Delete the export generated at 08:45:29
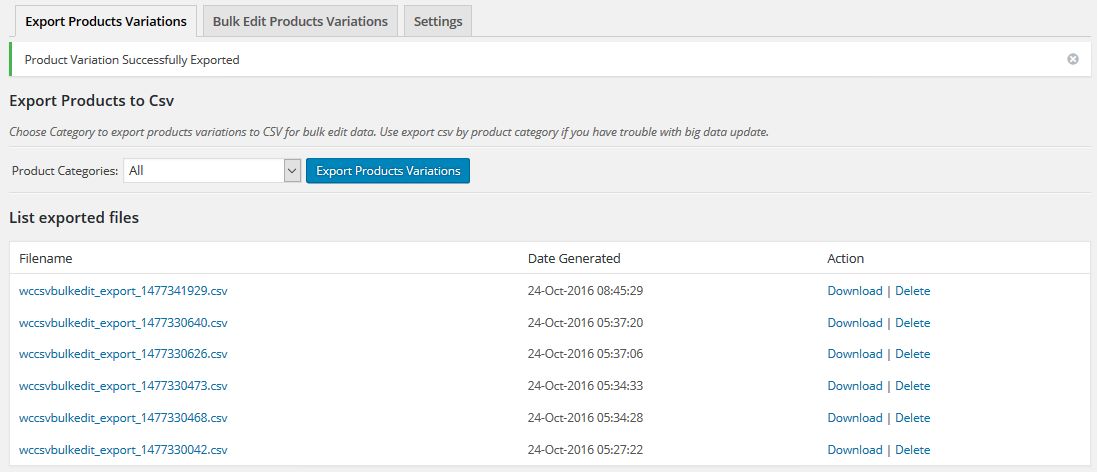This screenshot has height=472, width=1099. [x=912, y=291]
